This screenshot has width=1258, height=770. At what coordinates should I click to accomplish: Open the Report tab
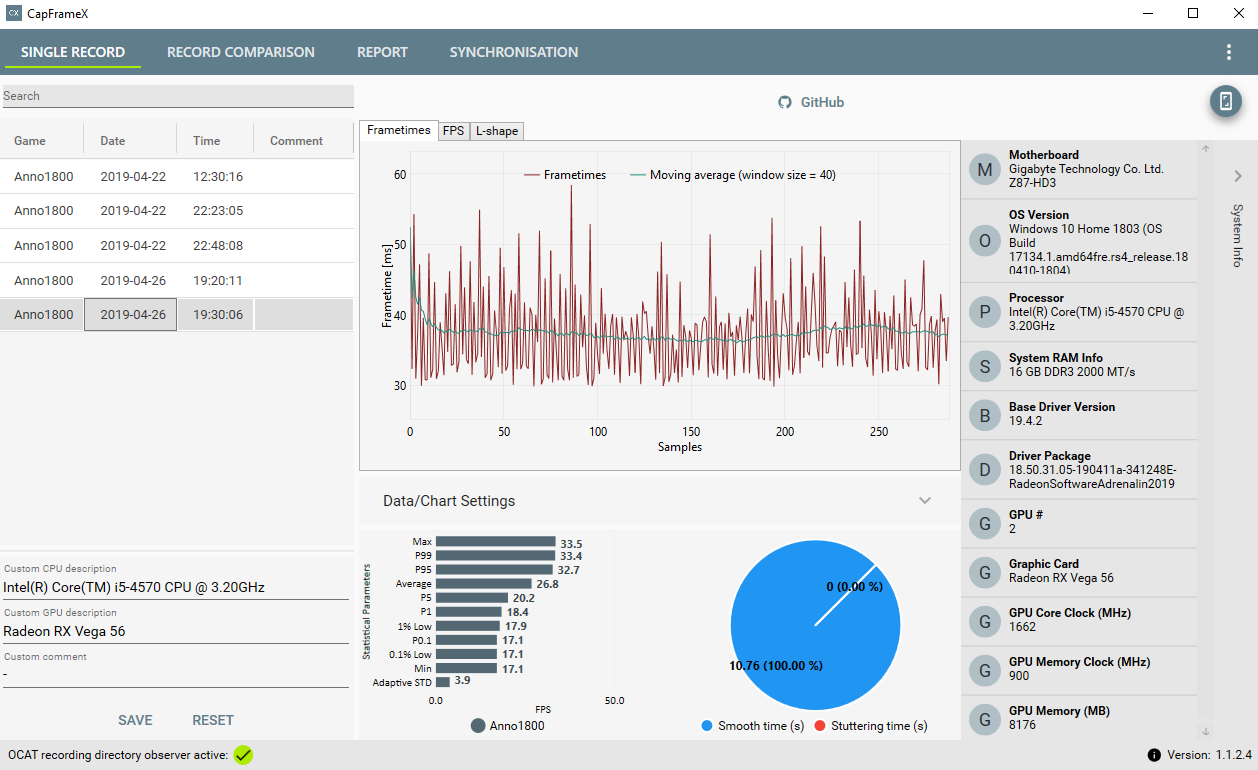click(383, 52)
